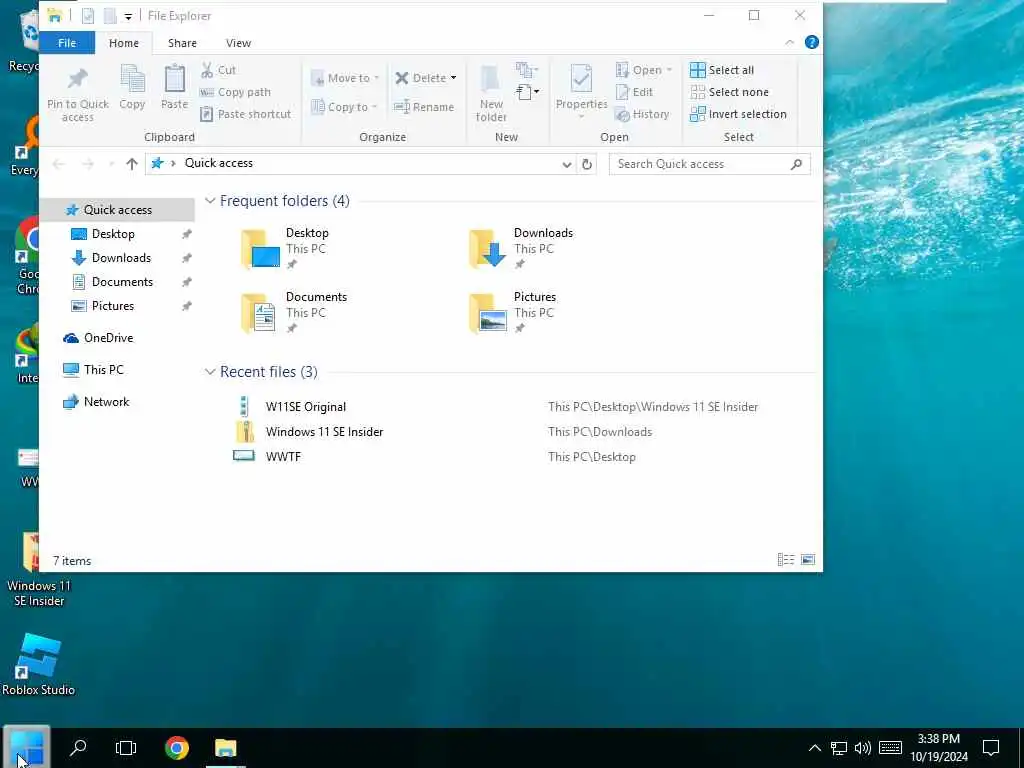
Task: Collapse the Frequent folders section
Action: [210, 201]
